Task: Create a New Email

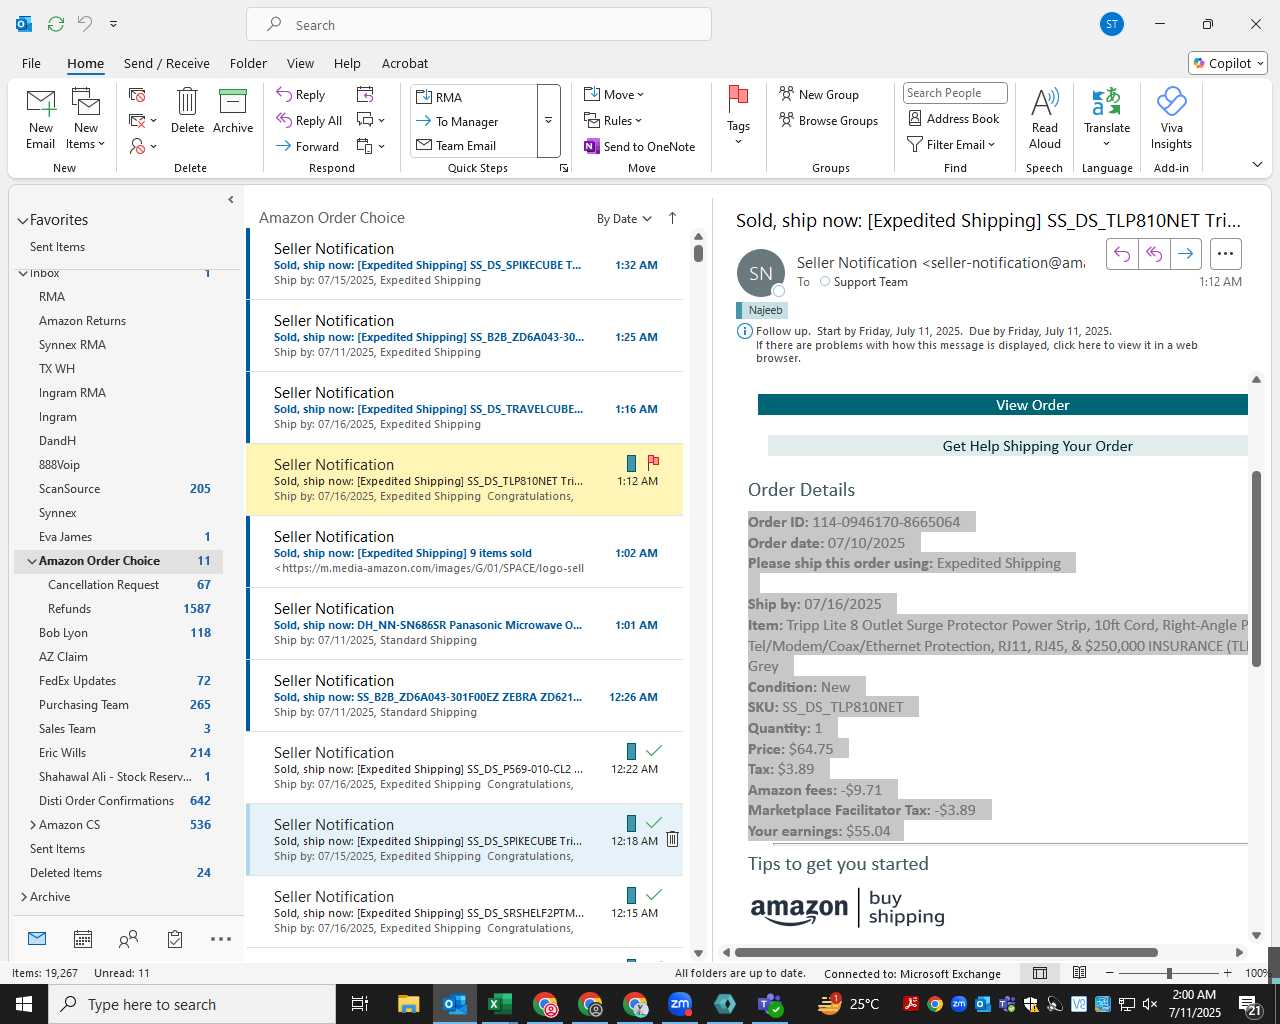Action: click(41, 119)
